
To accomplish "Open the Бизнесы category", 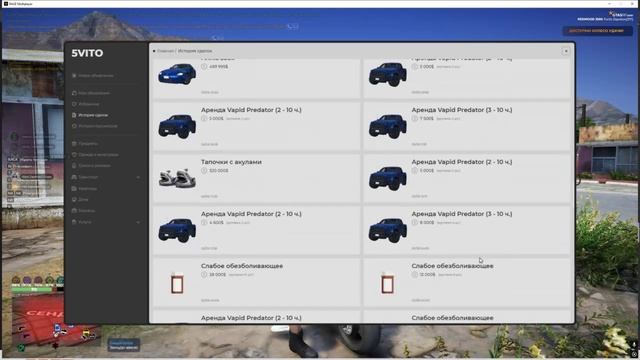I will click(x=84, y=211).
